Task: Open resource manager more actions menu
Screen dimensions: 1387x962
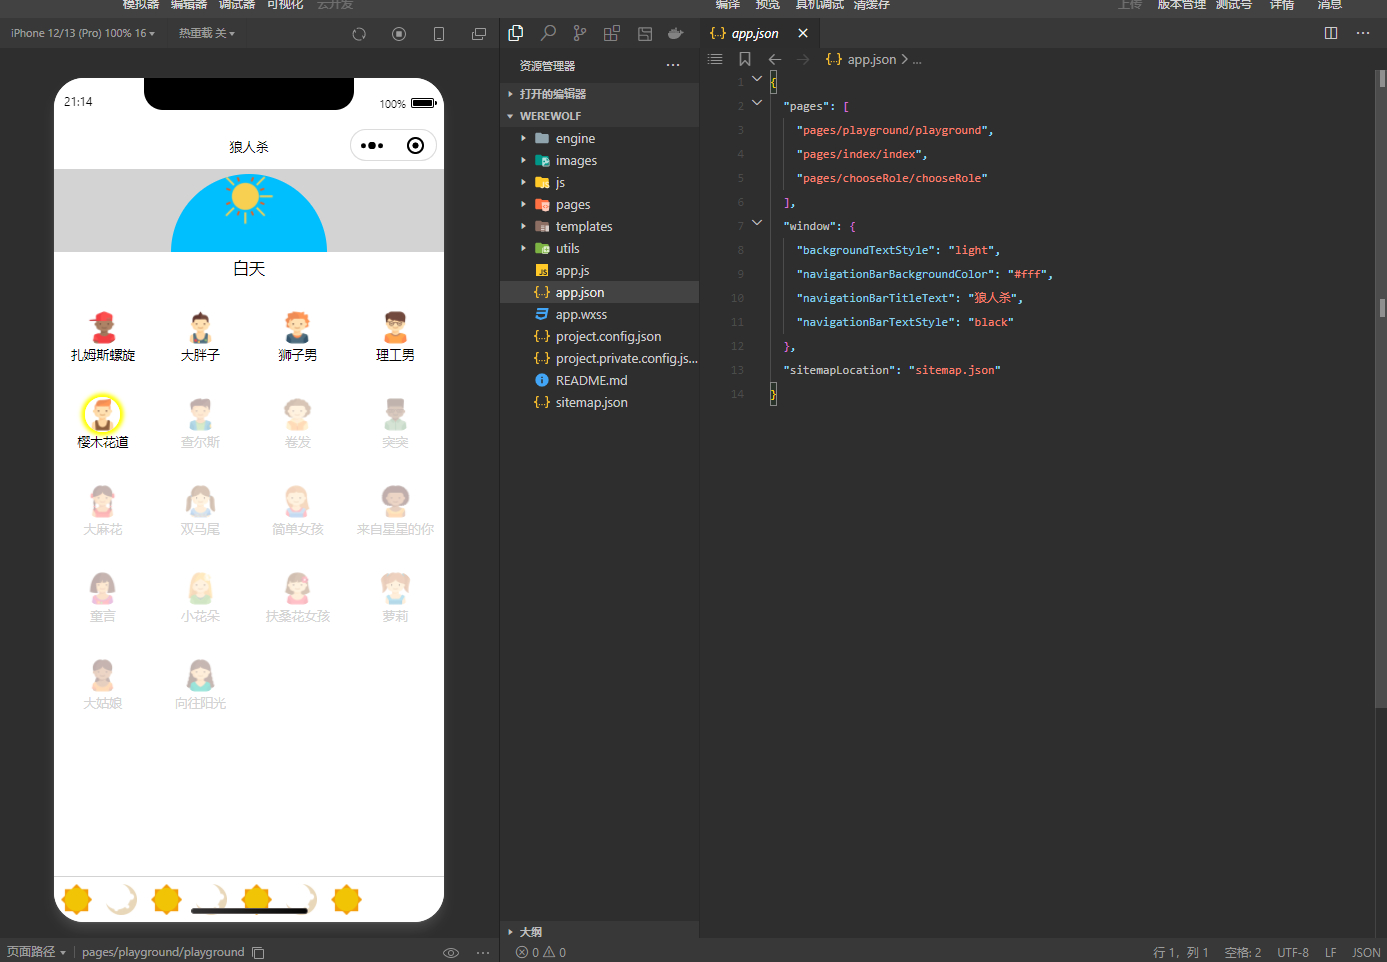Action: click(673, 66)
